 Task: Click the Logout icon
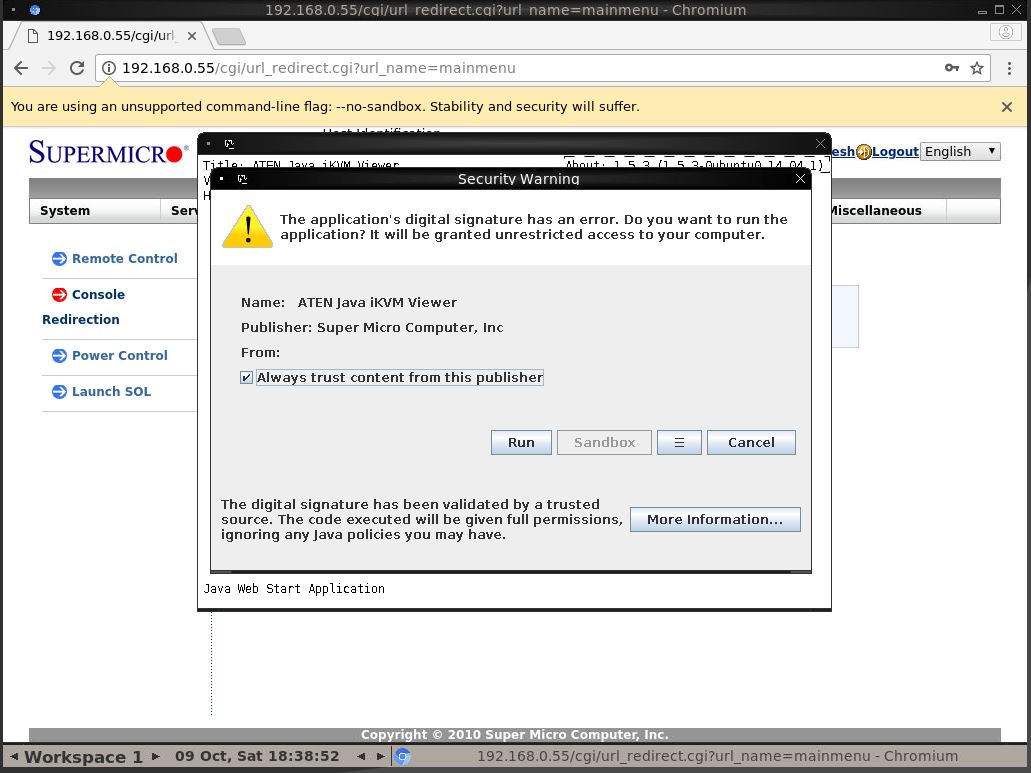(863, 152)
